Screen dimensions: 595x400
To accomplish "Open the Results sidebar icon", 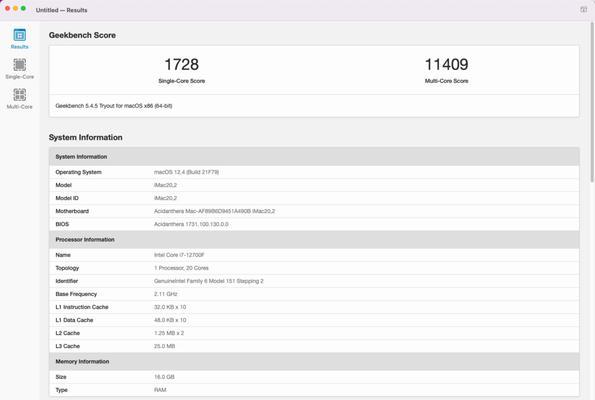I will pyautogui.click(x=19, y=39).
